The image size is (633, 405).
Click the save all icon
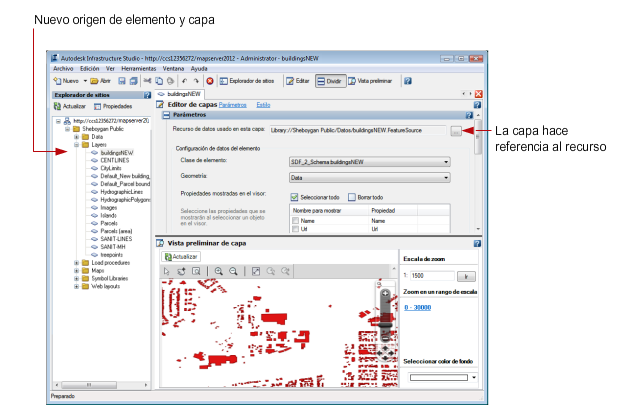click(x=133, y=81)
